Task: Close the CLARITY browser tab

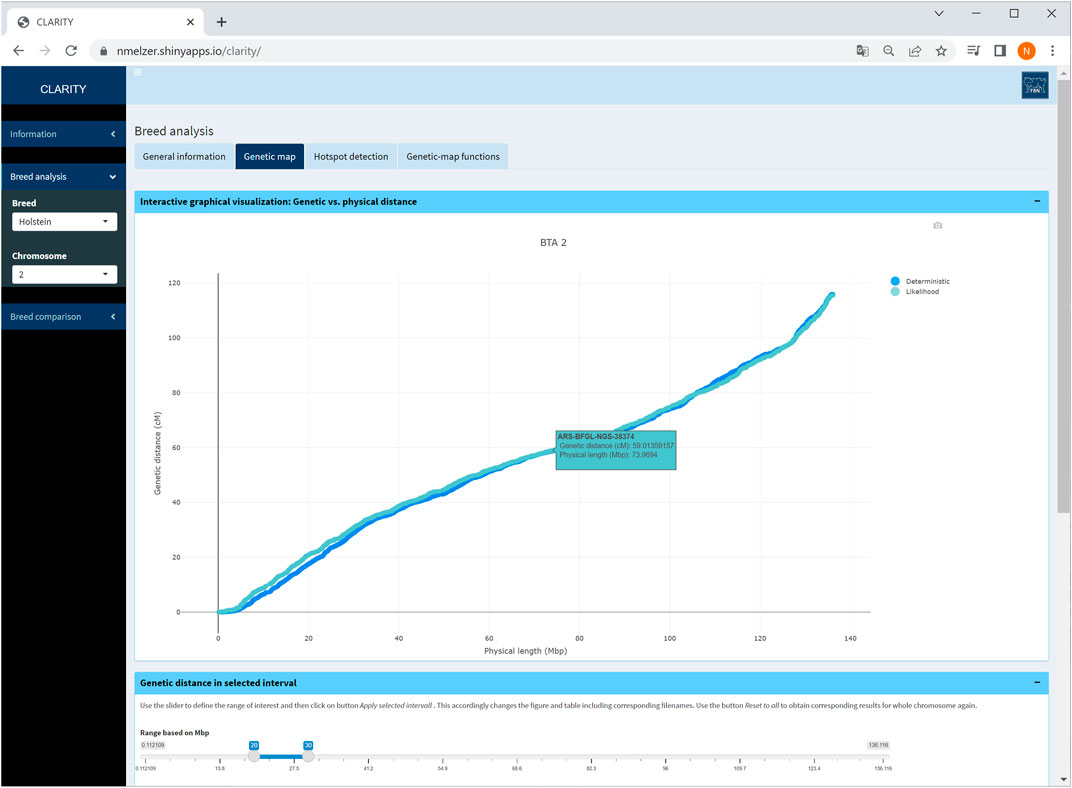Action: pos(190,22)
